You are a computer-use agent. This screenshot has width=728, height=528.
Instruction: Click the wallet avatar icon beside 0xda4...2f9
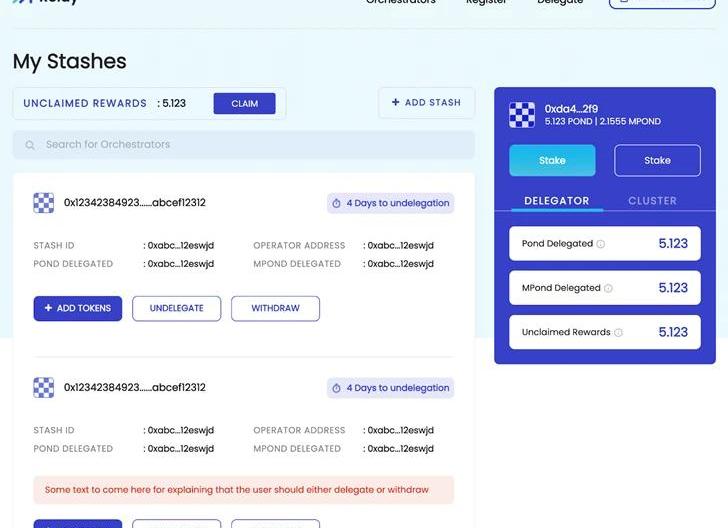(522, 115)
